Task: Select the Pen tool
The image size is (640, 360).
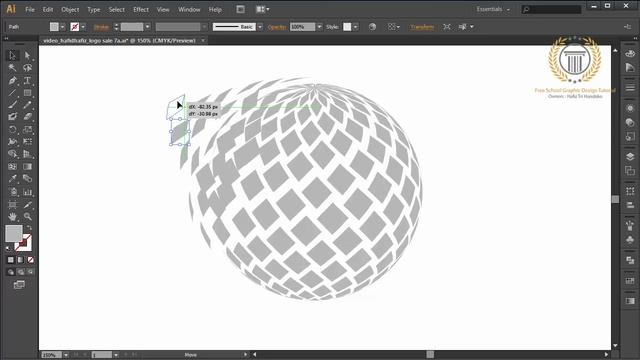Action: [12, 80]
